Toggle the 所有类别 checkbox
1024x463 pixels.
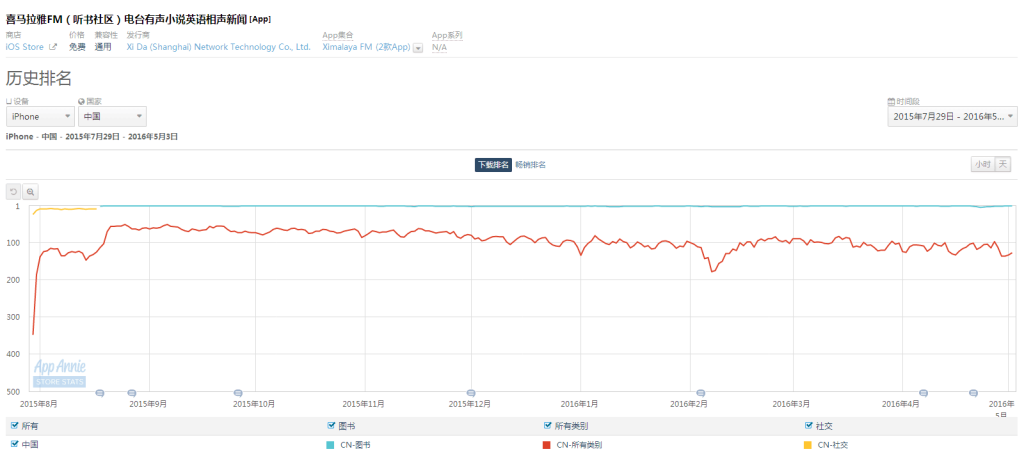547,426
